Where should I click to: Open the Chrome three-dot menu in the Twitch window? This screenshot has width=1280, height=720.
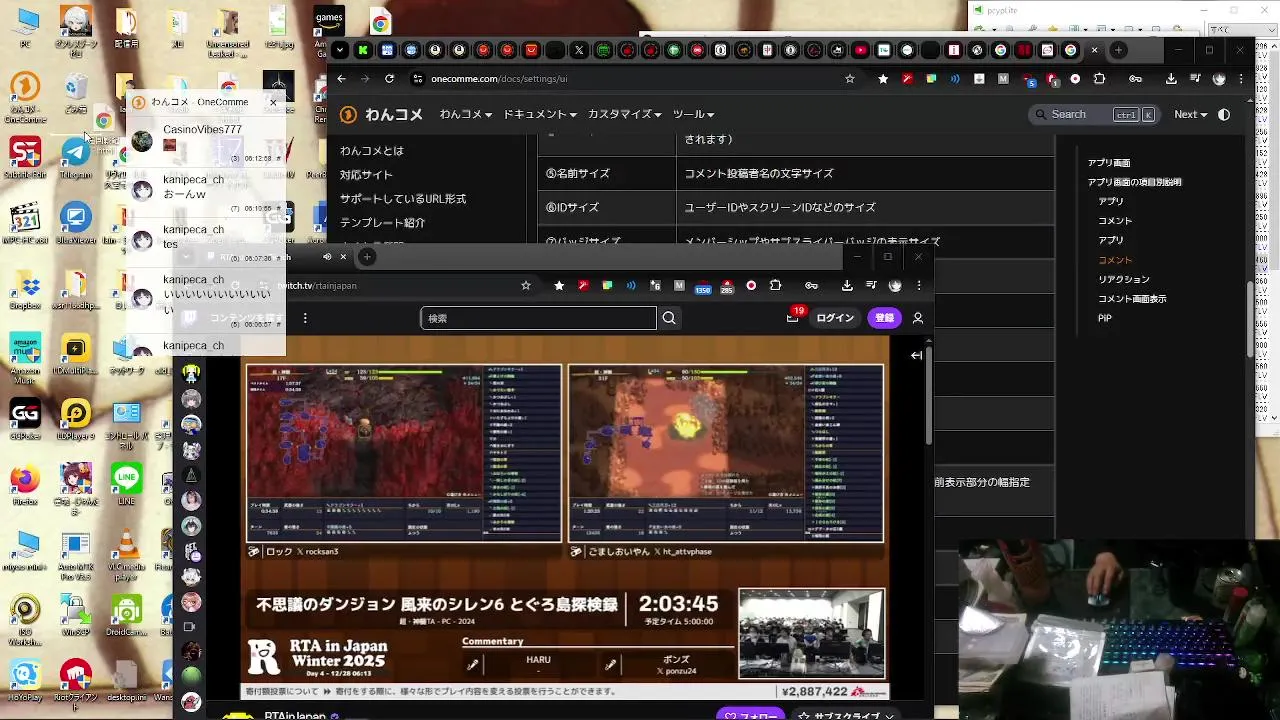919,285
